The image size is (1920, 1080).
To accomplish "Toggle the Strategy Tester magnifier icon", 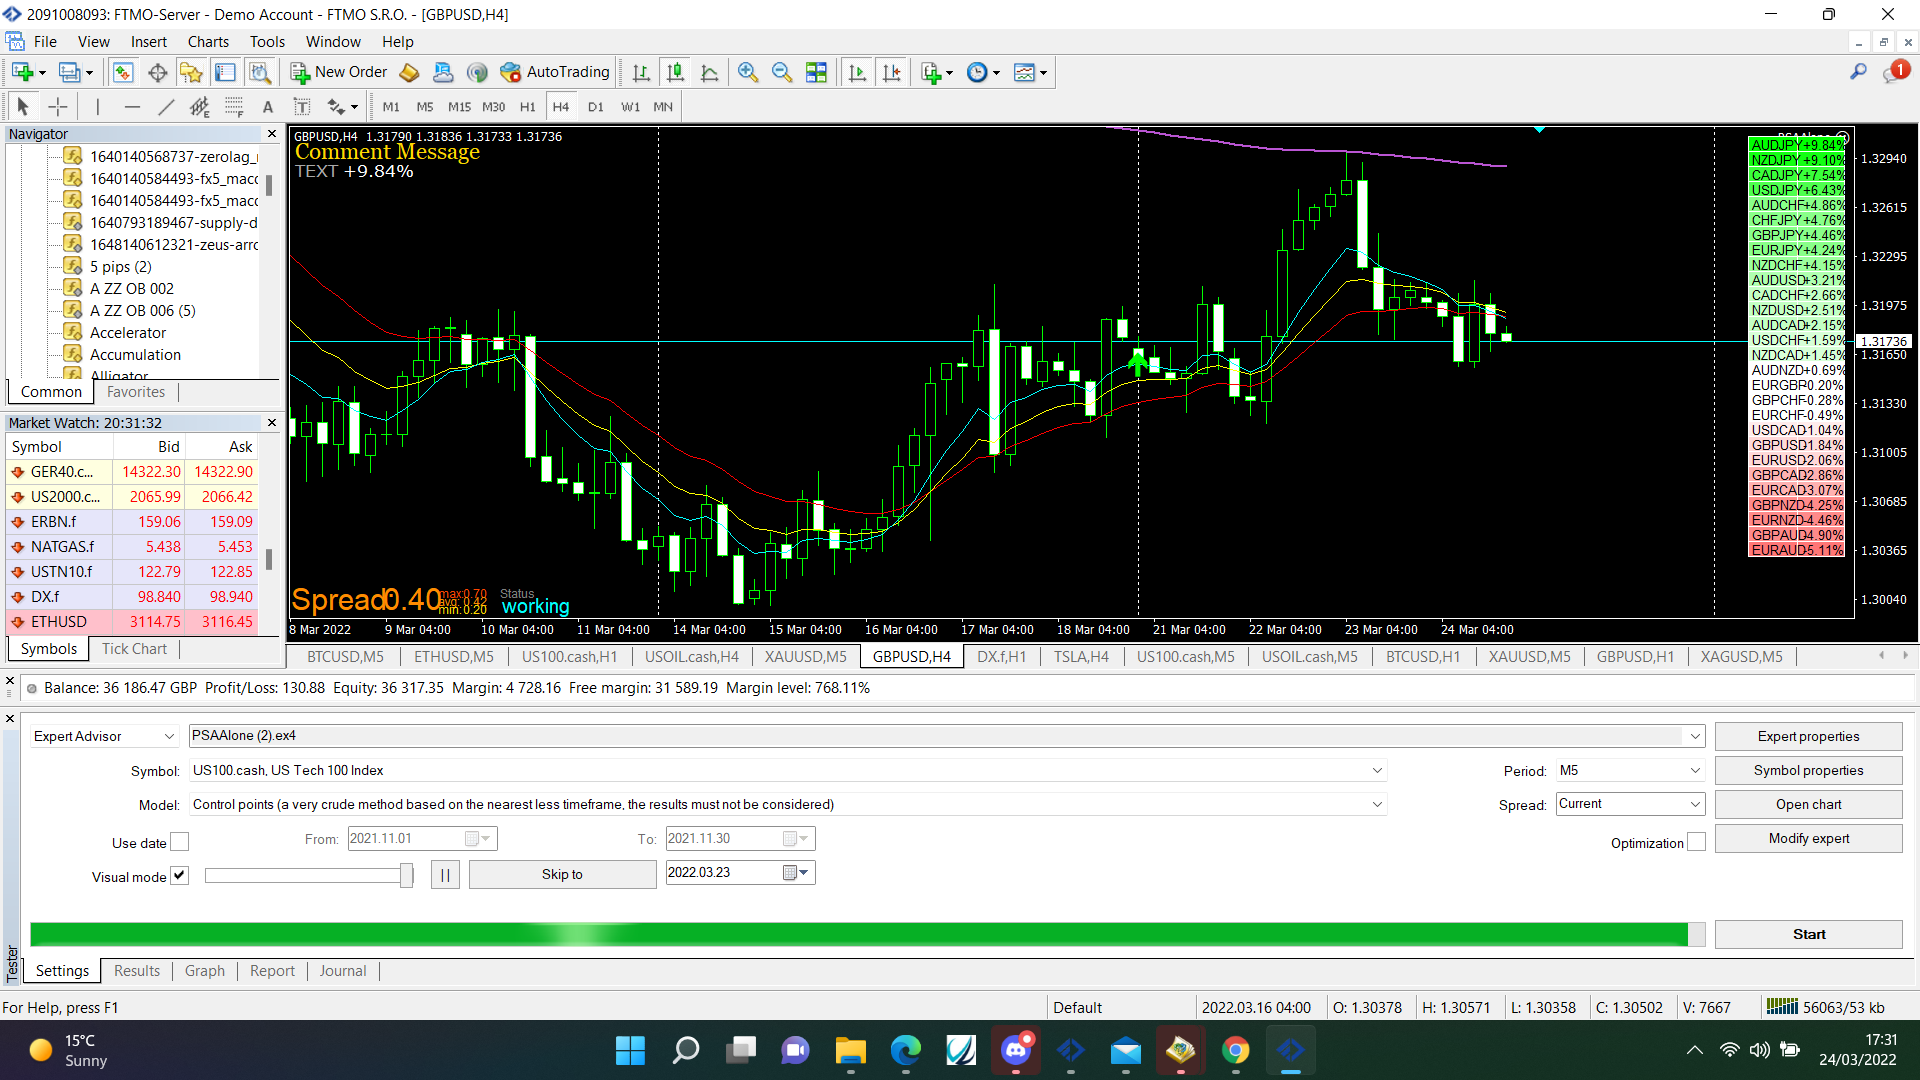I will point(260,72).
